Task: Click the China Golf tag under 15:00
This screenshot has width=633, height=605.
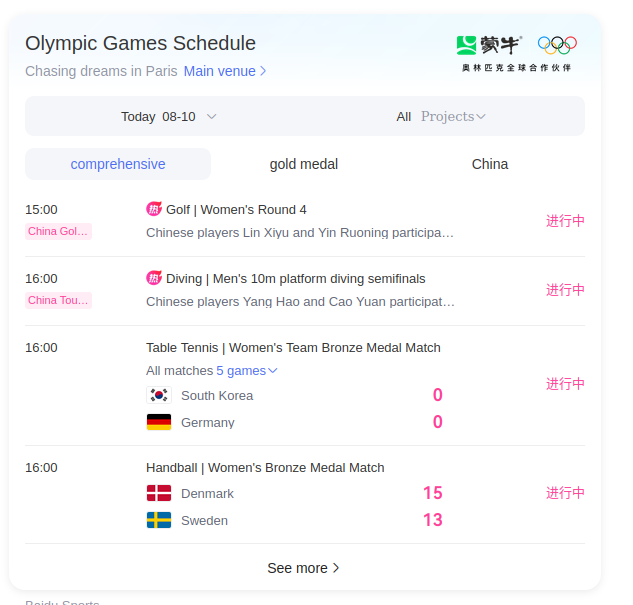Action: coord(58,231)
